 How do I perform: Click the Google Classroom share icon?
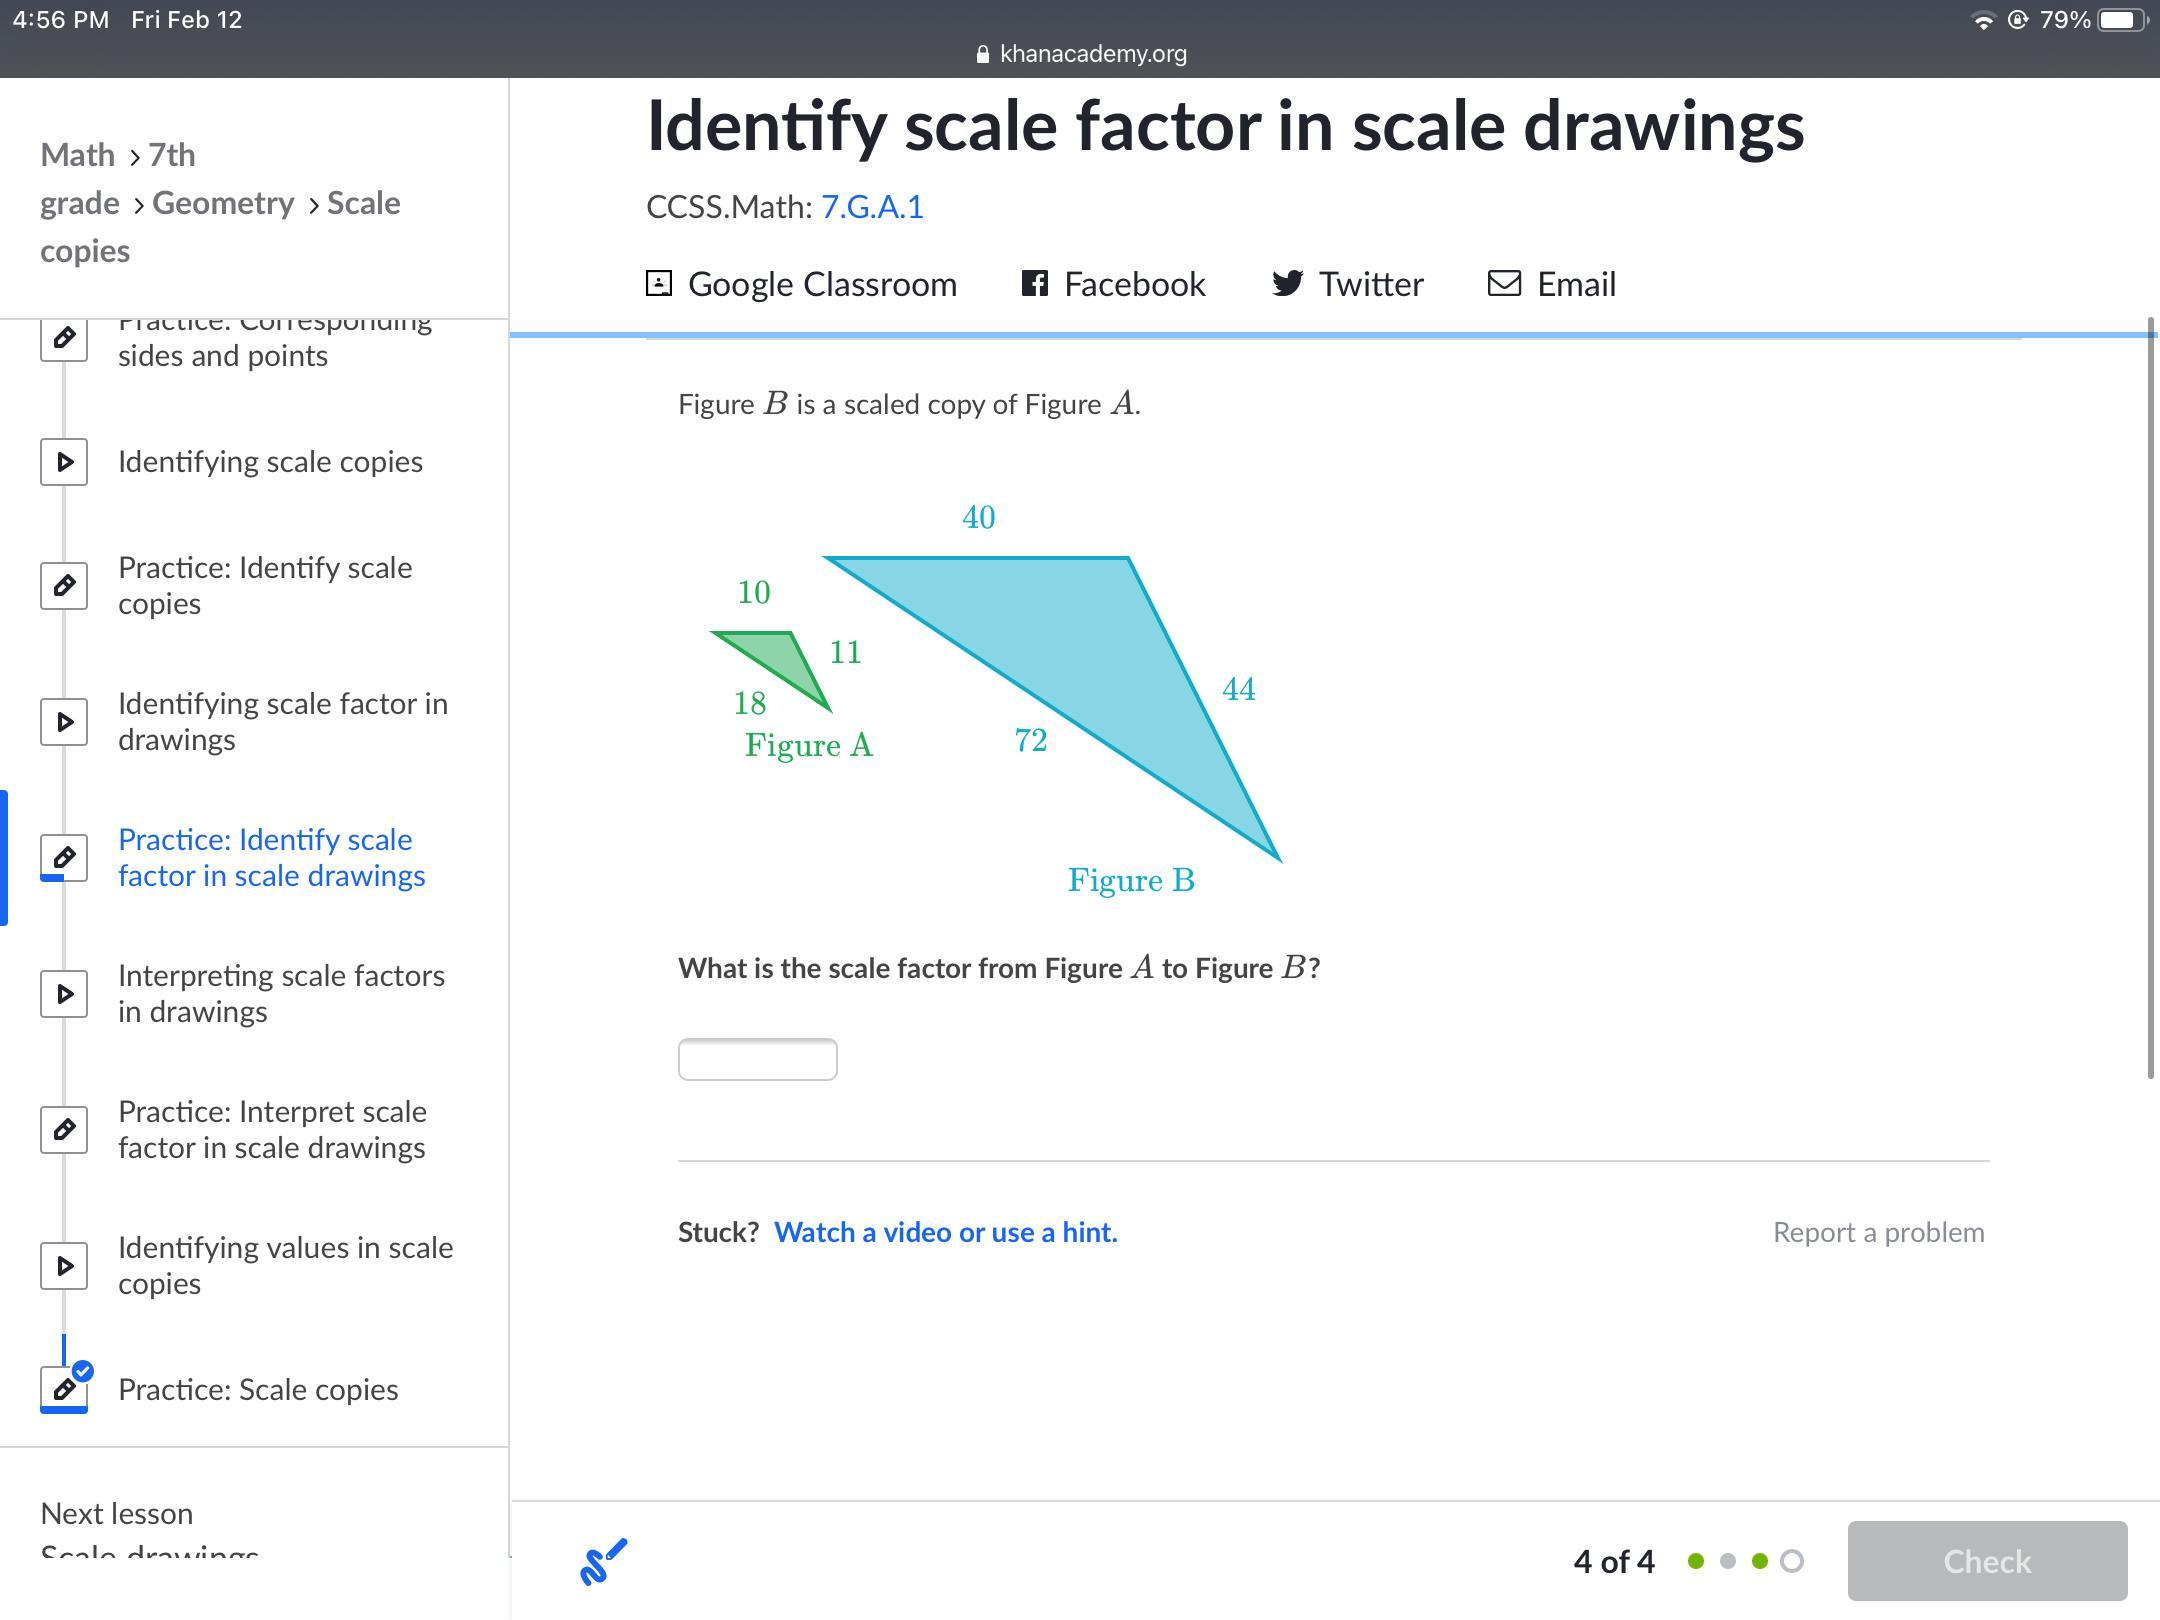[659, 284]
